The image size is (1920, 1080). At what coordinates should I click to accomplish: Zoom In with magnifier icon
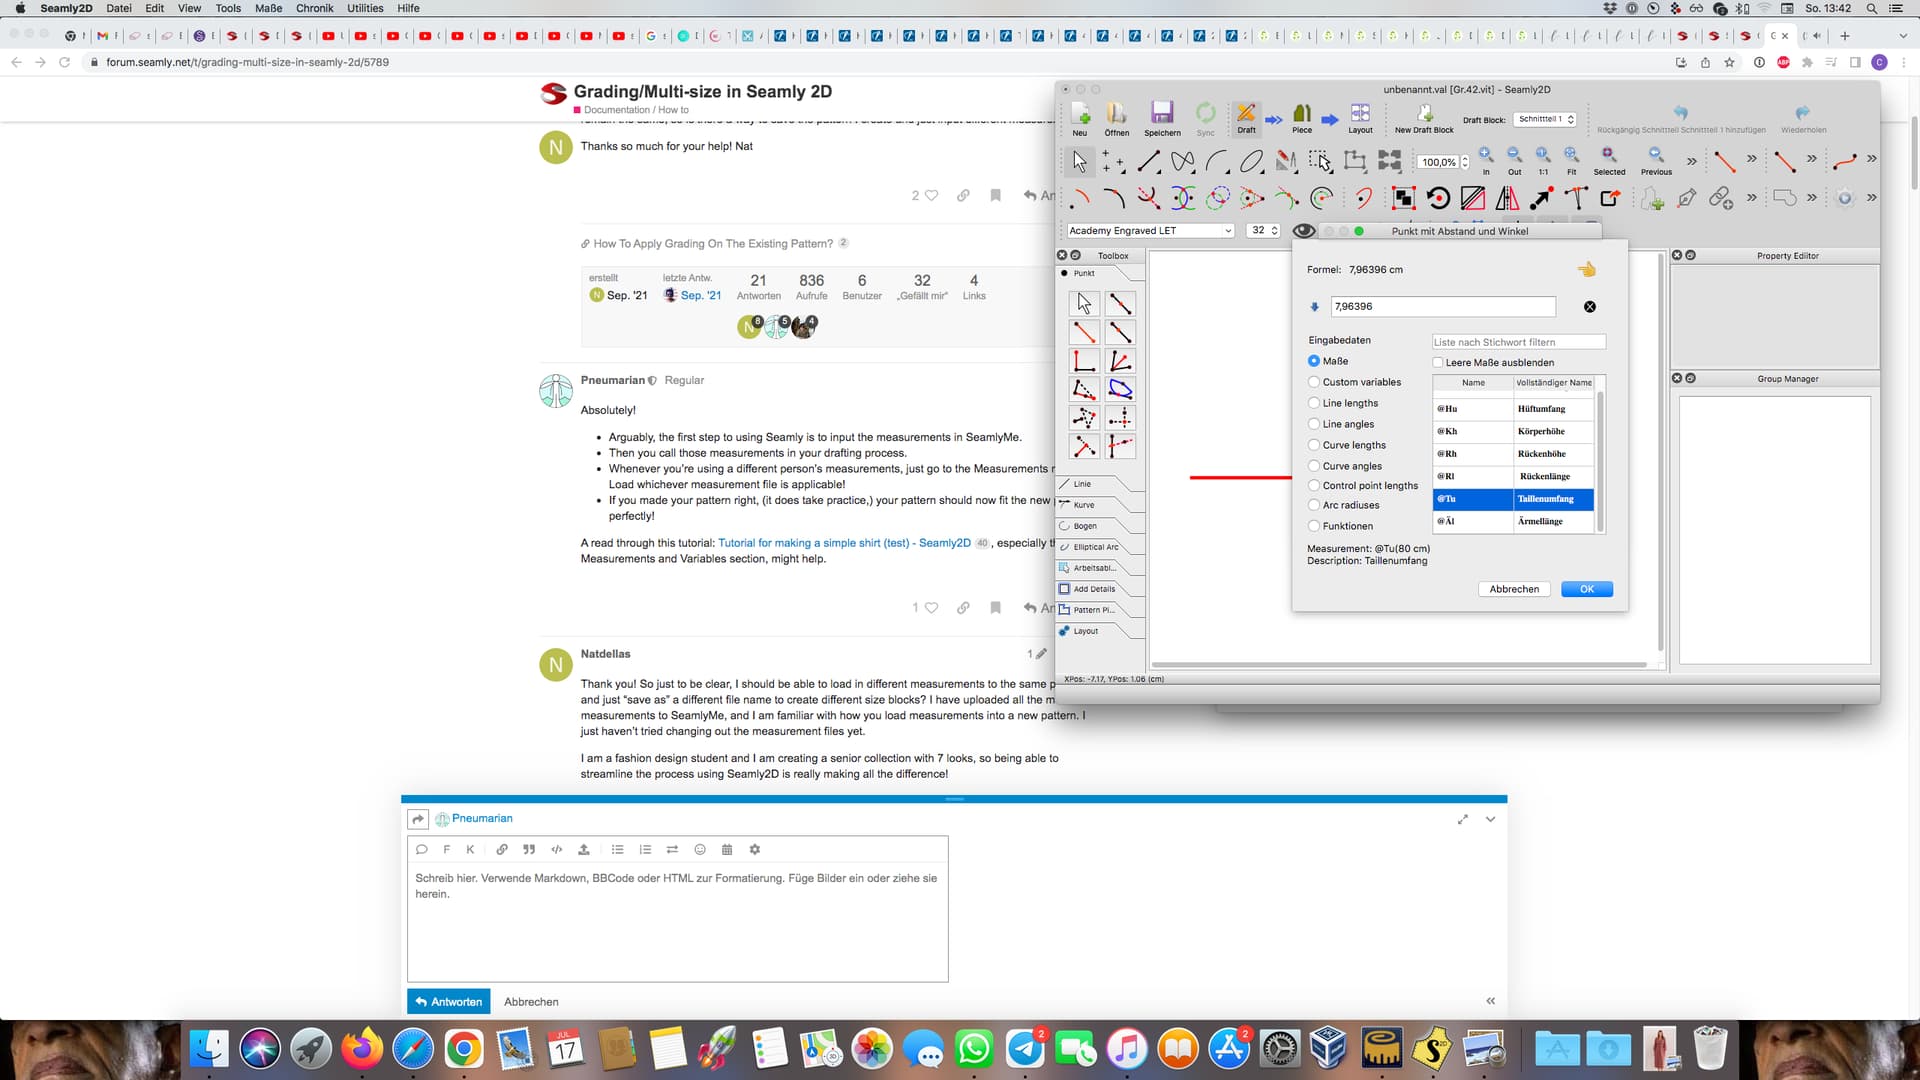coord(1486,156)
